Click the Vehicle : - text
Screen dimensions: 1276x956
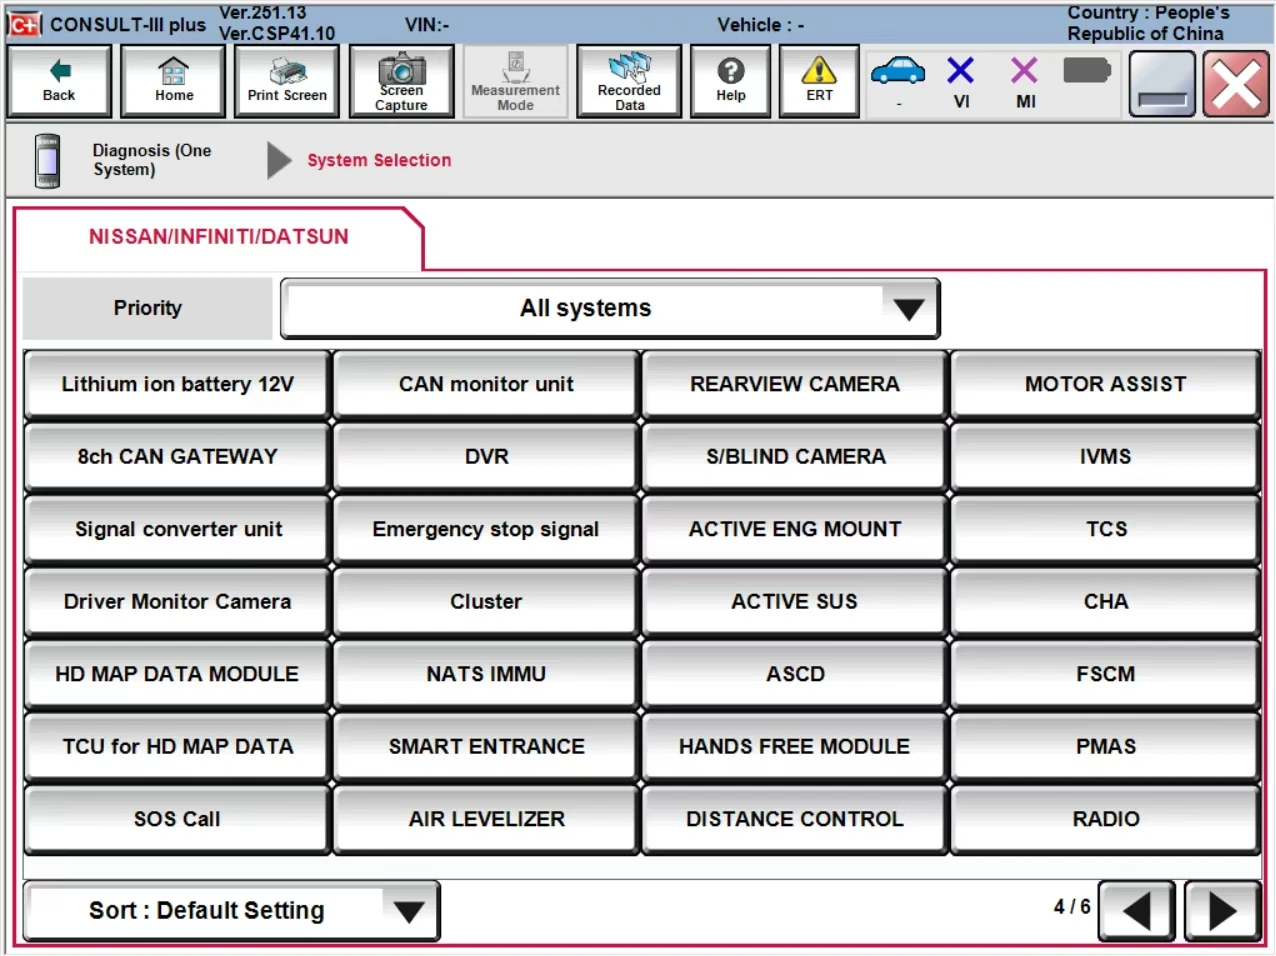(x=760, y=24)
